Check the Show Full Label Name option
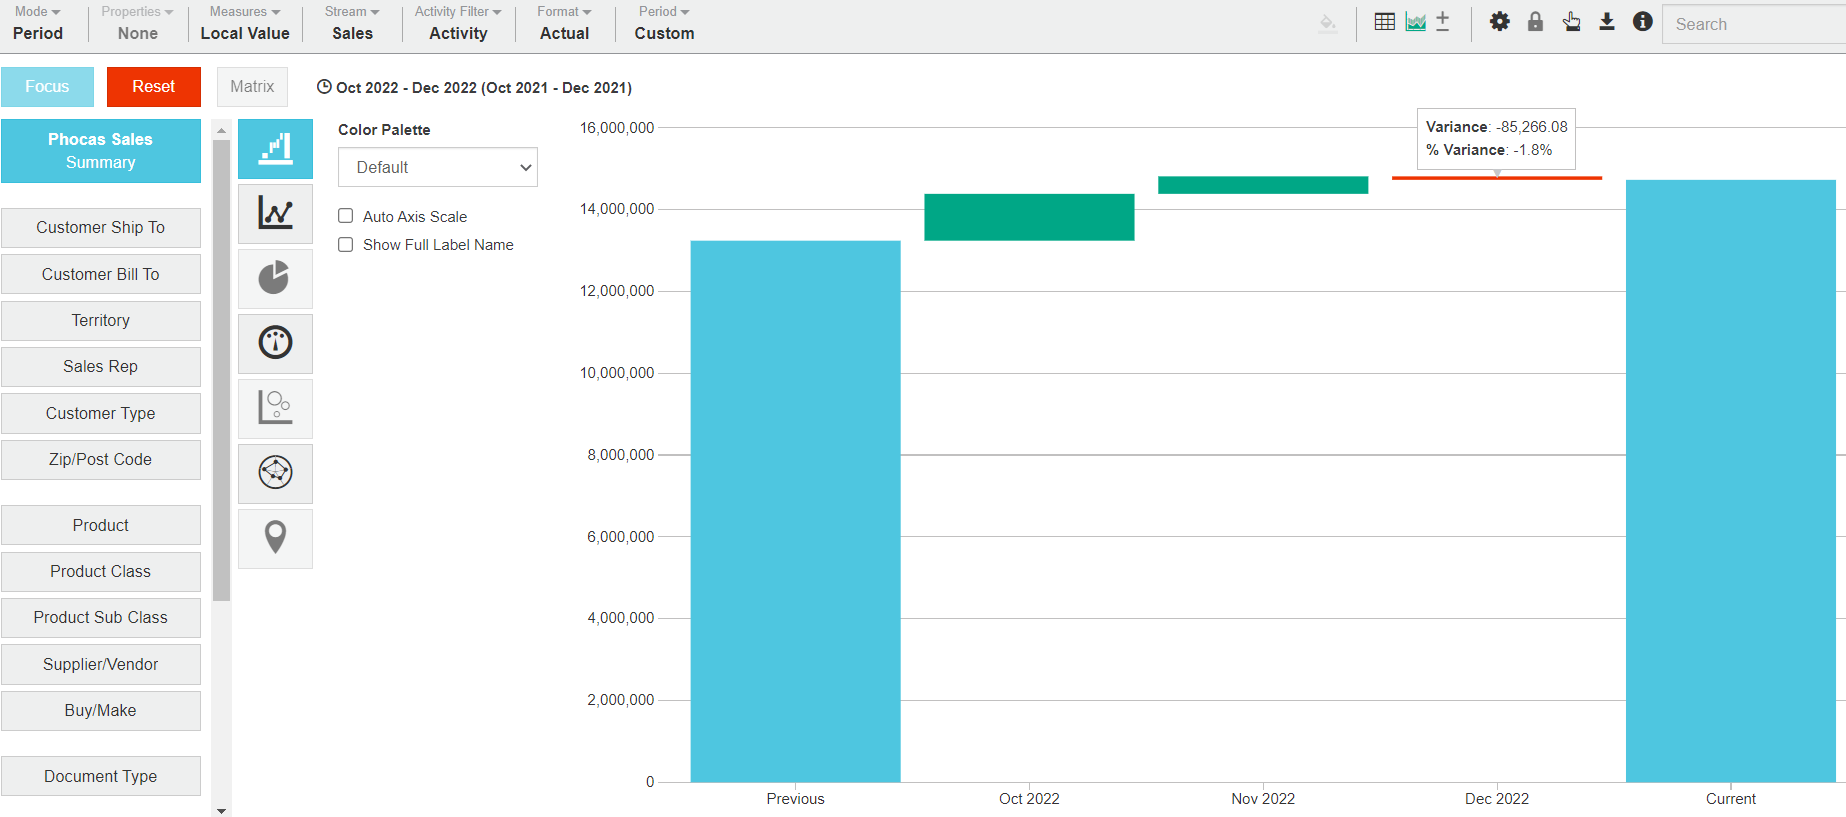The height and width of the screenshot is (817, 1846). click(346, 245)
